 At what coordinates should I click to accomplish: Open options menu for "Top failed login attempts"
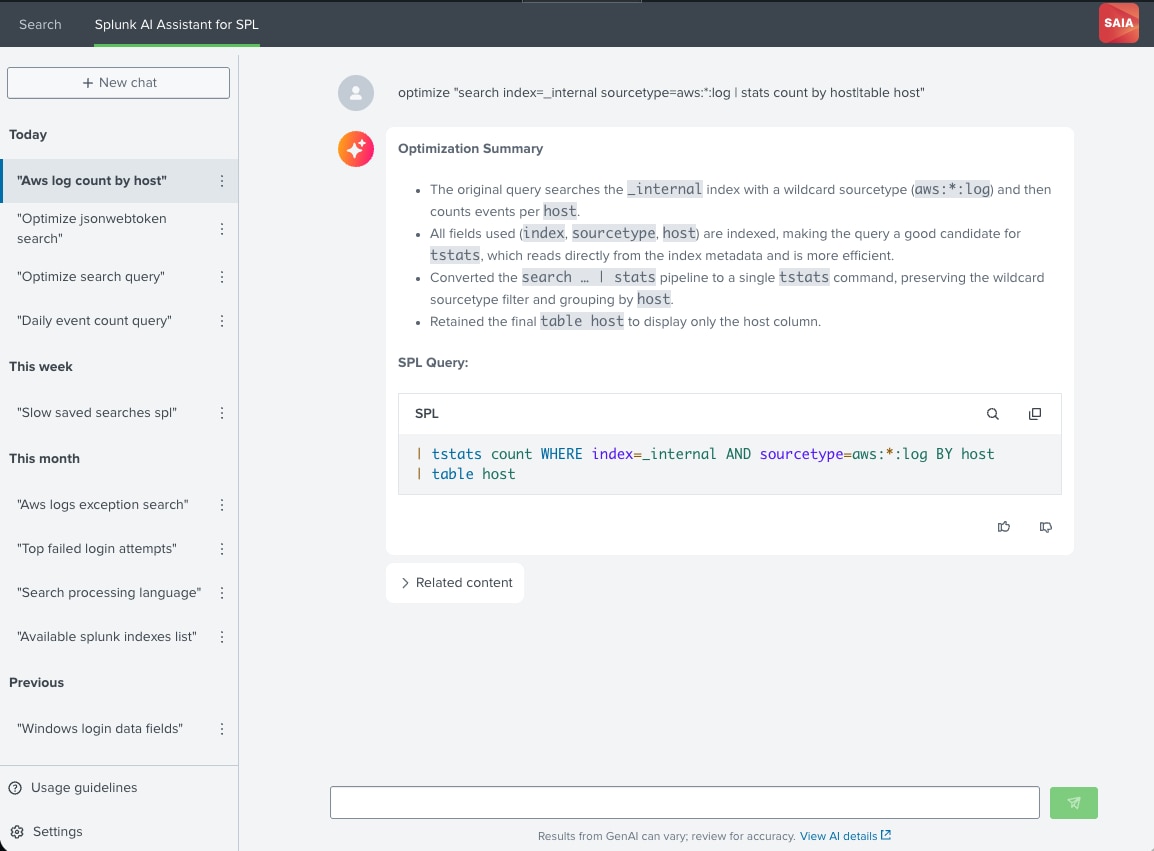pyautogui.click(x=222, y=549)
